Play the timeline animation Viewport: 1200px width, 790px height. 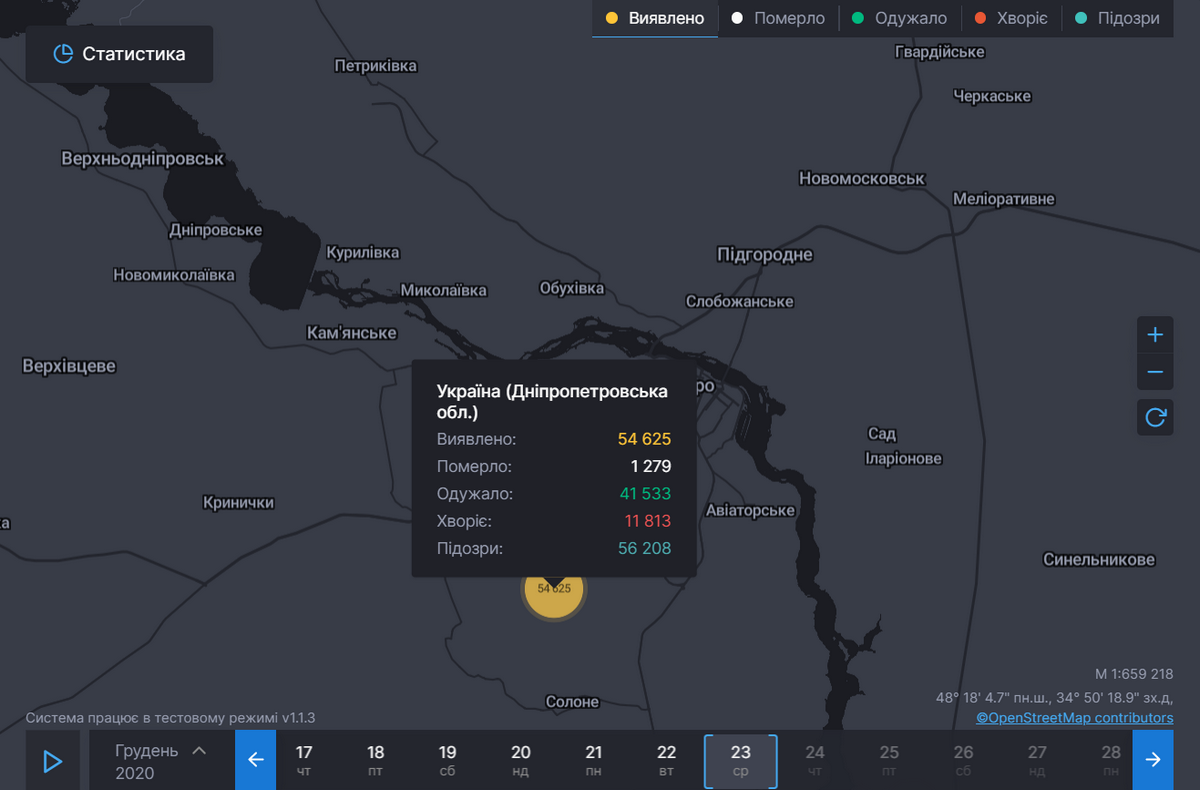pyautogui.click(x=52, y=761)
